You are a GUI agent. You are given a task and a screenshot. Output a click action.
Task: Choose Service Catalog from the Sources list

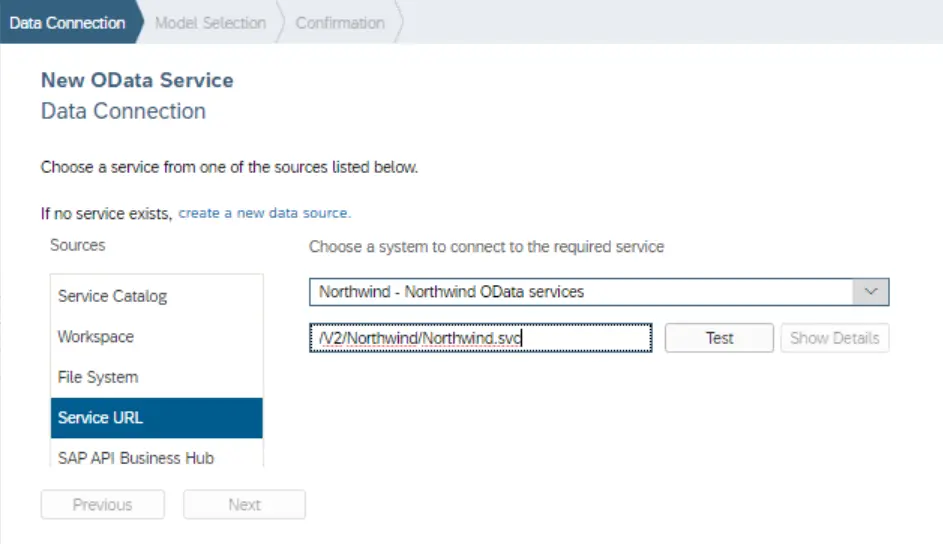112,296
